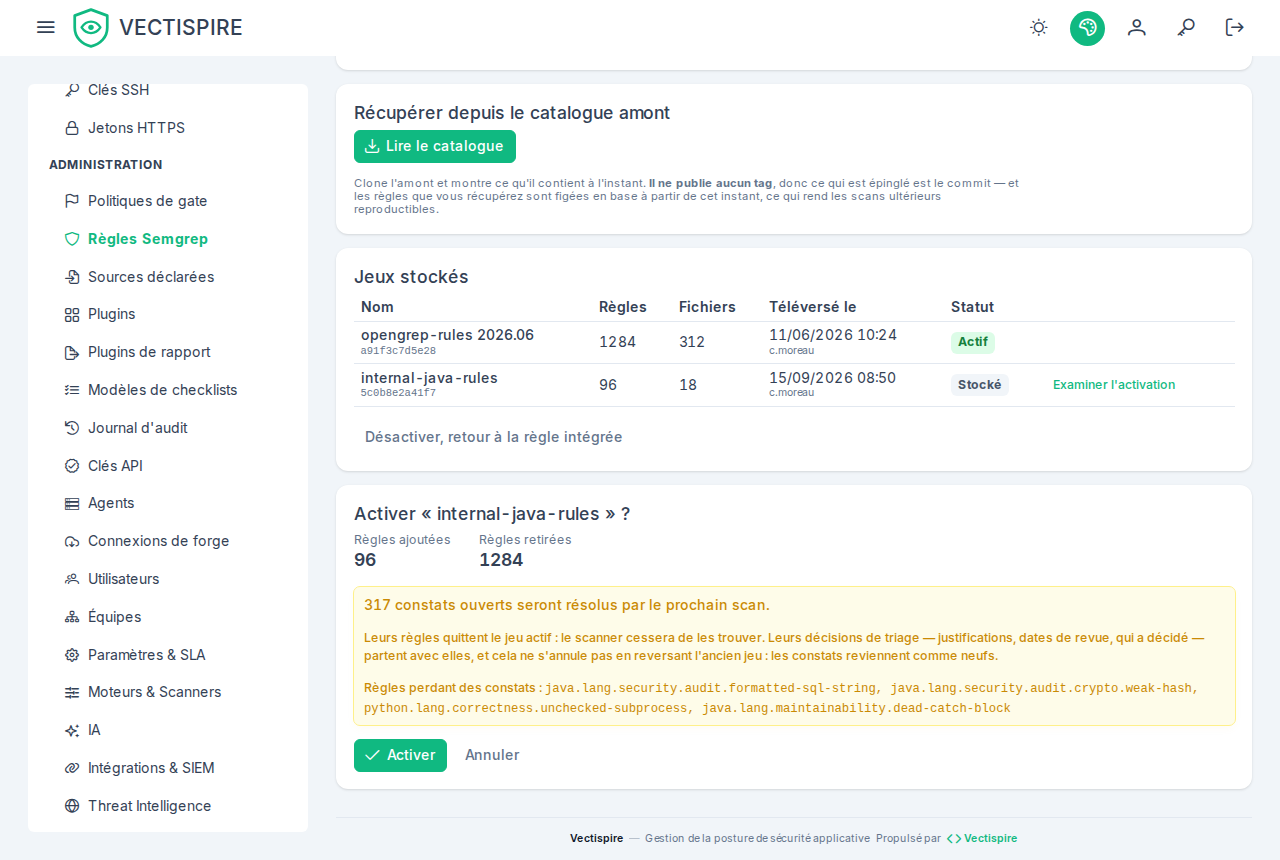Image resolution: width=1280 pixels, height=860 pixels.
Task: Click the Agents server icon
Action: pyautogui.click(x=72, y=503)
